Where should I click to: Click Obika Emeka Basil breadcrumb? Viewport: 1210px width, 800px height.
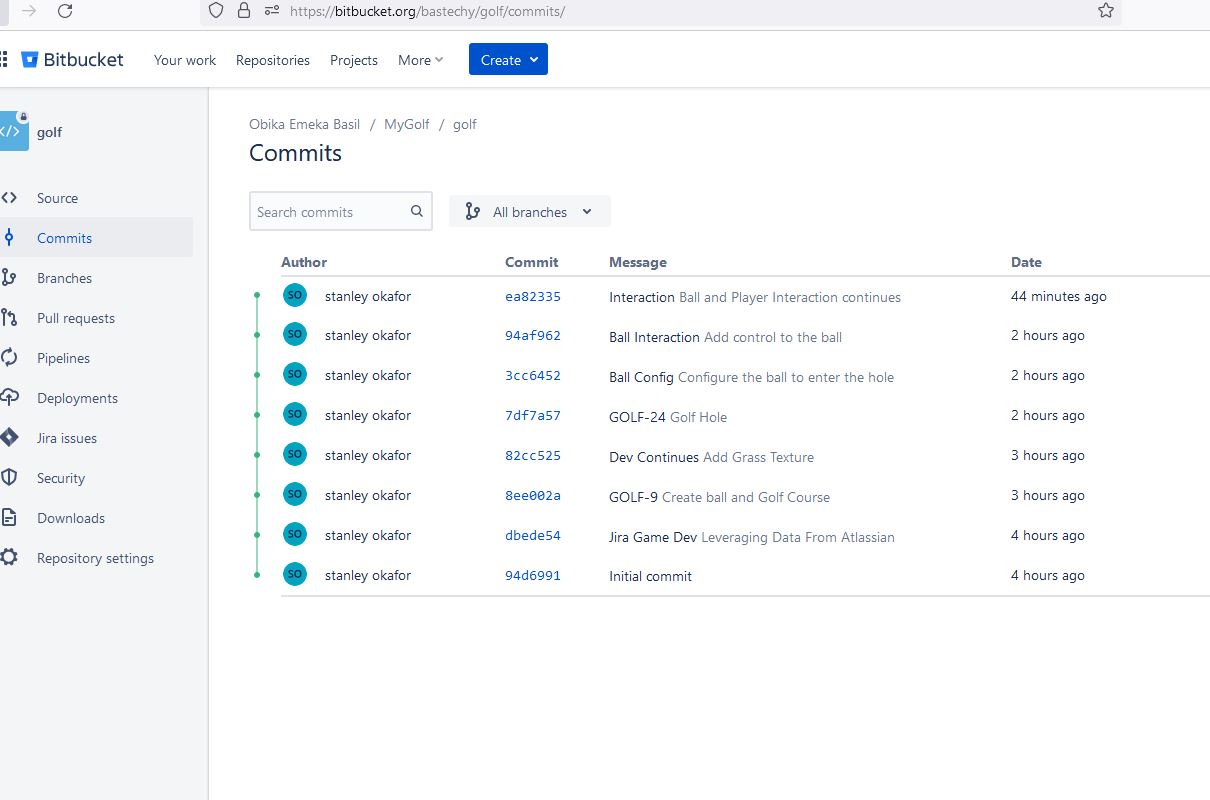click(x=304, y=124)
